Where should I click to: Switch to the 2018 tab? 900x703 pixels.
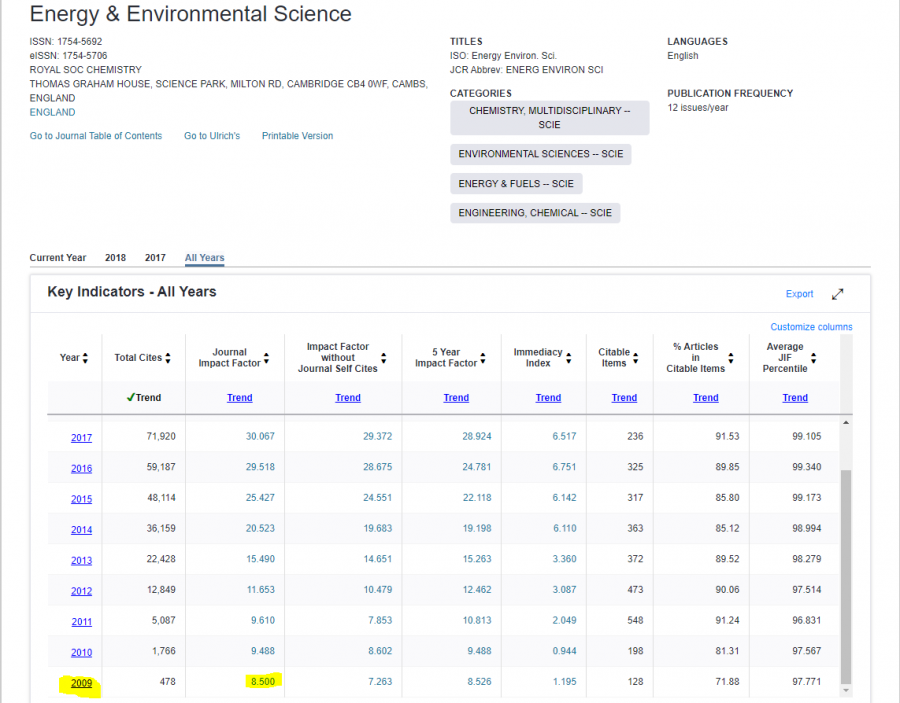click(115, 258)
